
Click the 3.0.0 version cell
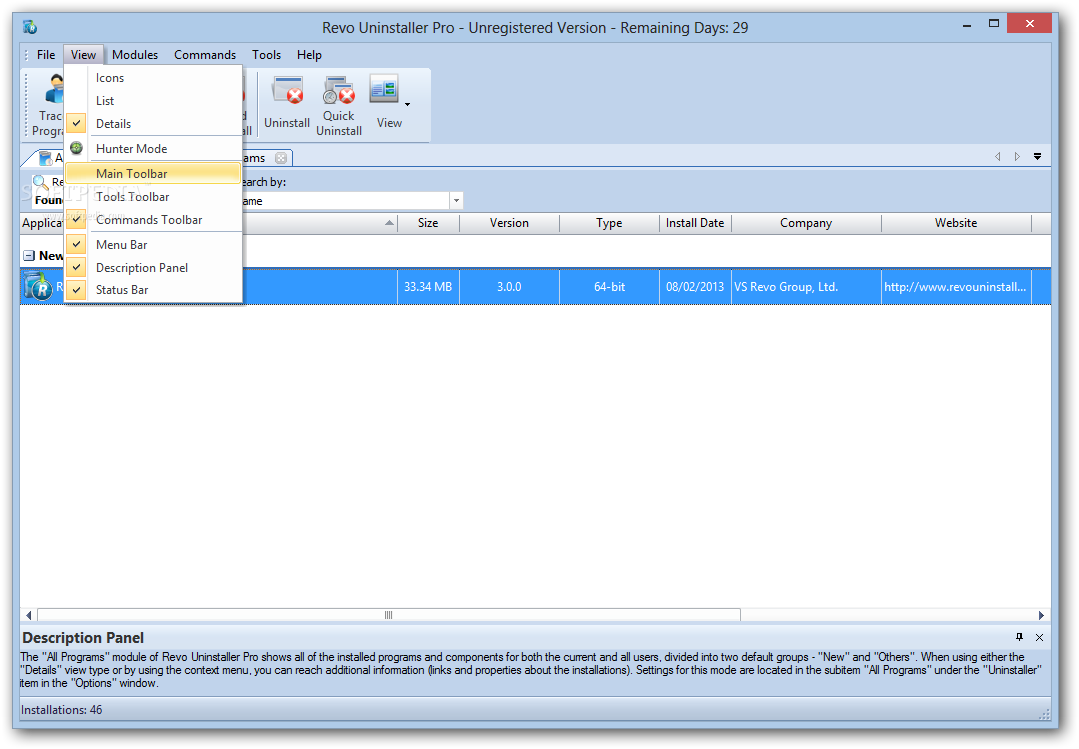click(x=509, y=286)
